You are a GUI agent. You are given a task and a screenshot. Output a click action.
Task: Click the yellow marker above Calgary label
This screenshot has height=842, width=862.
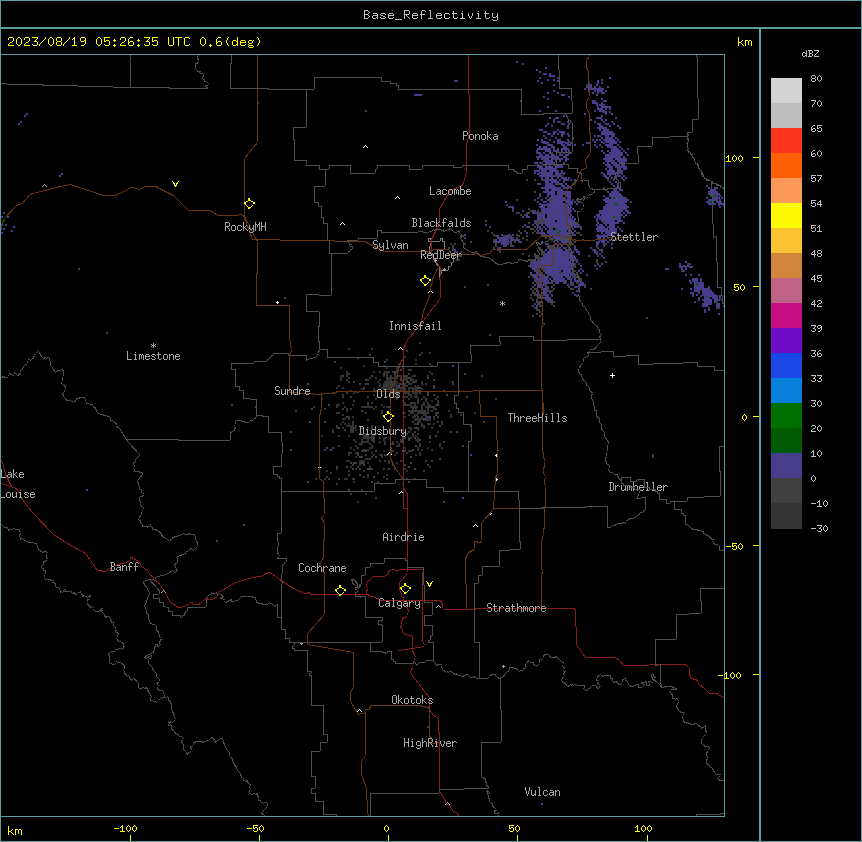tap(405, 589)
